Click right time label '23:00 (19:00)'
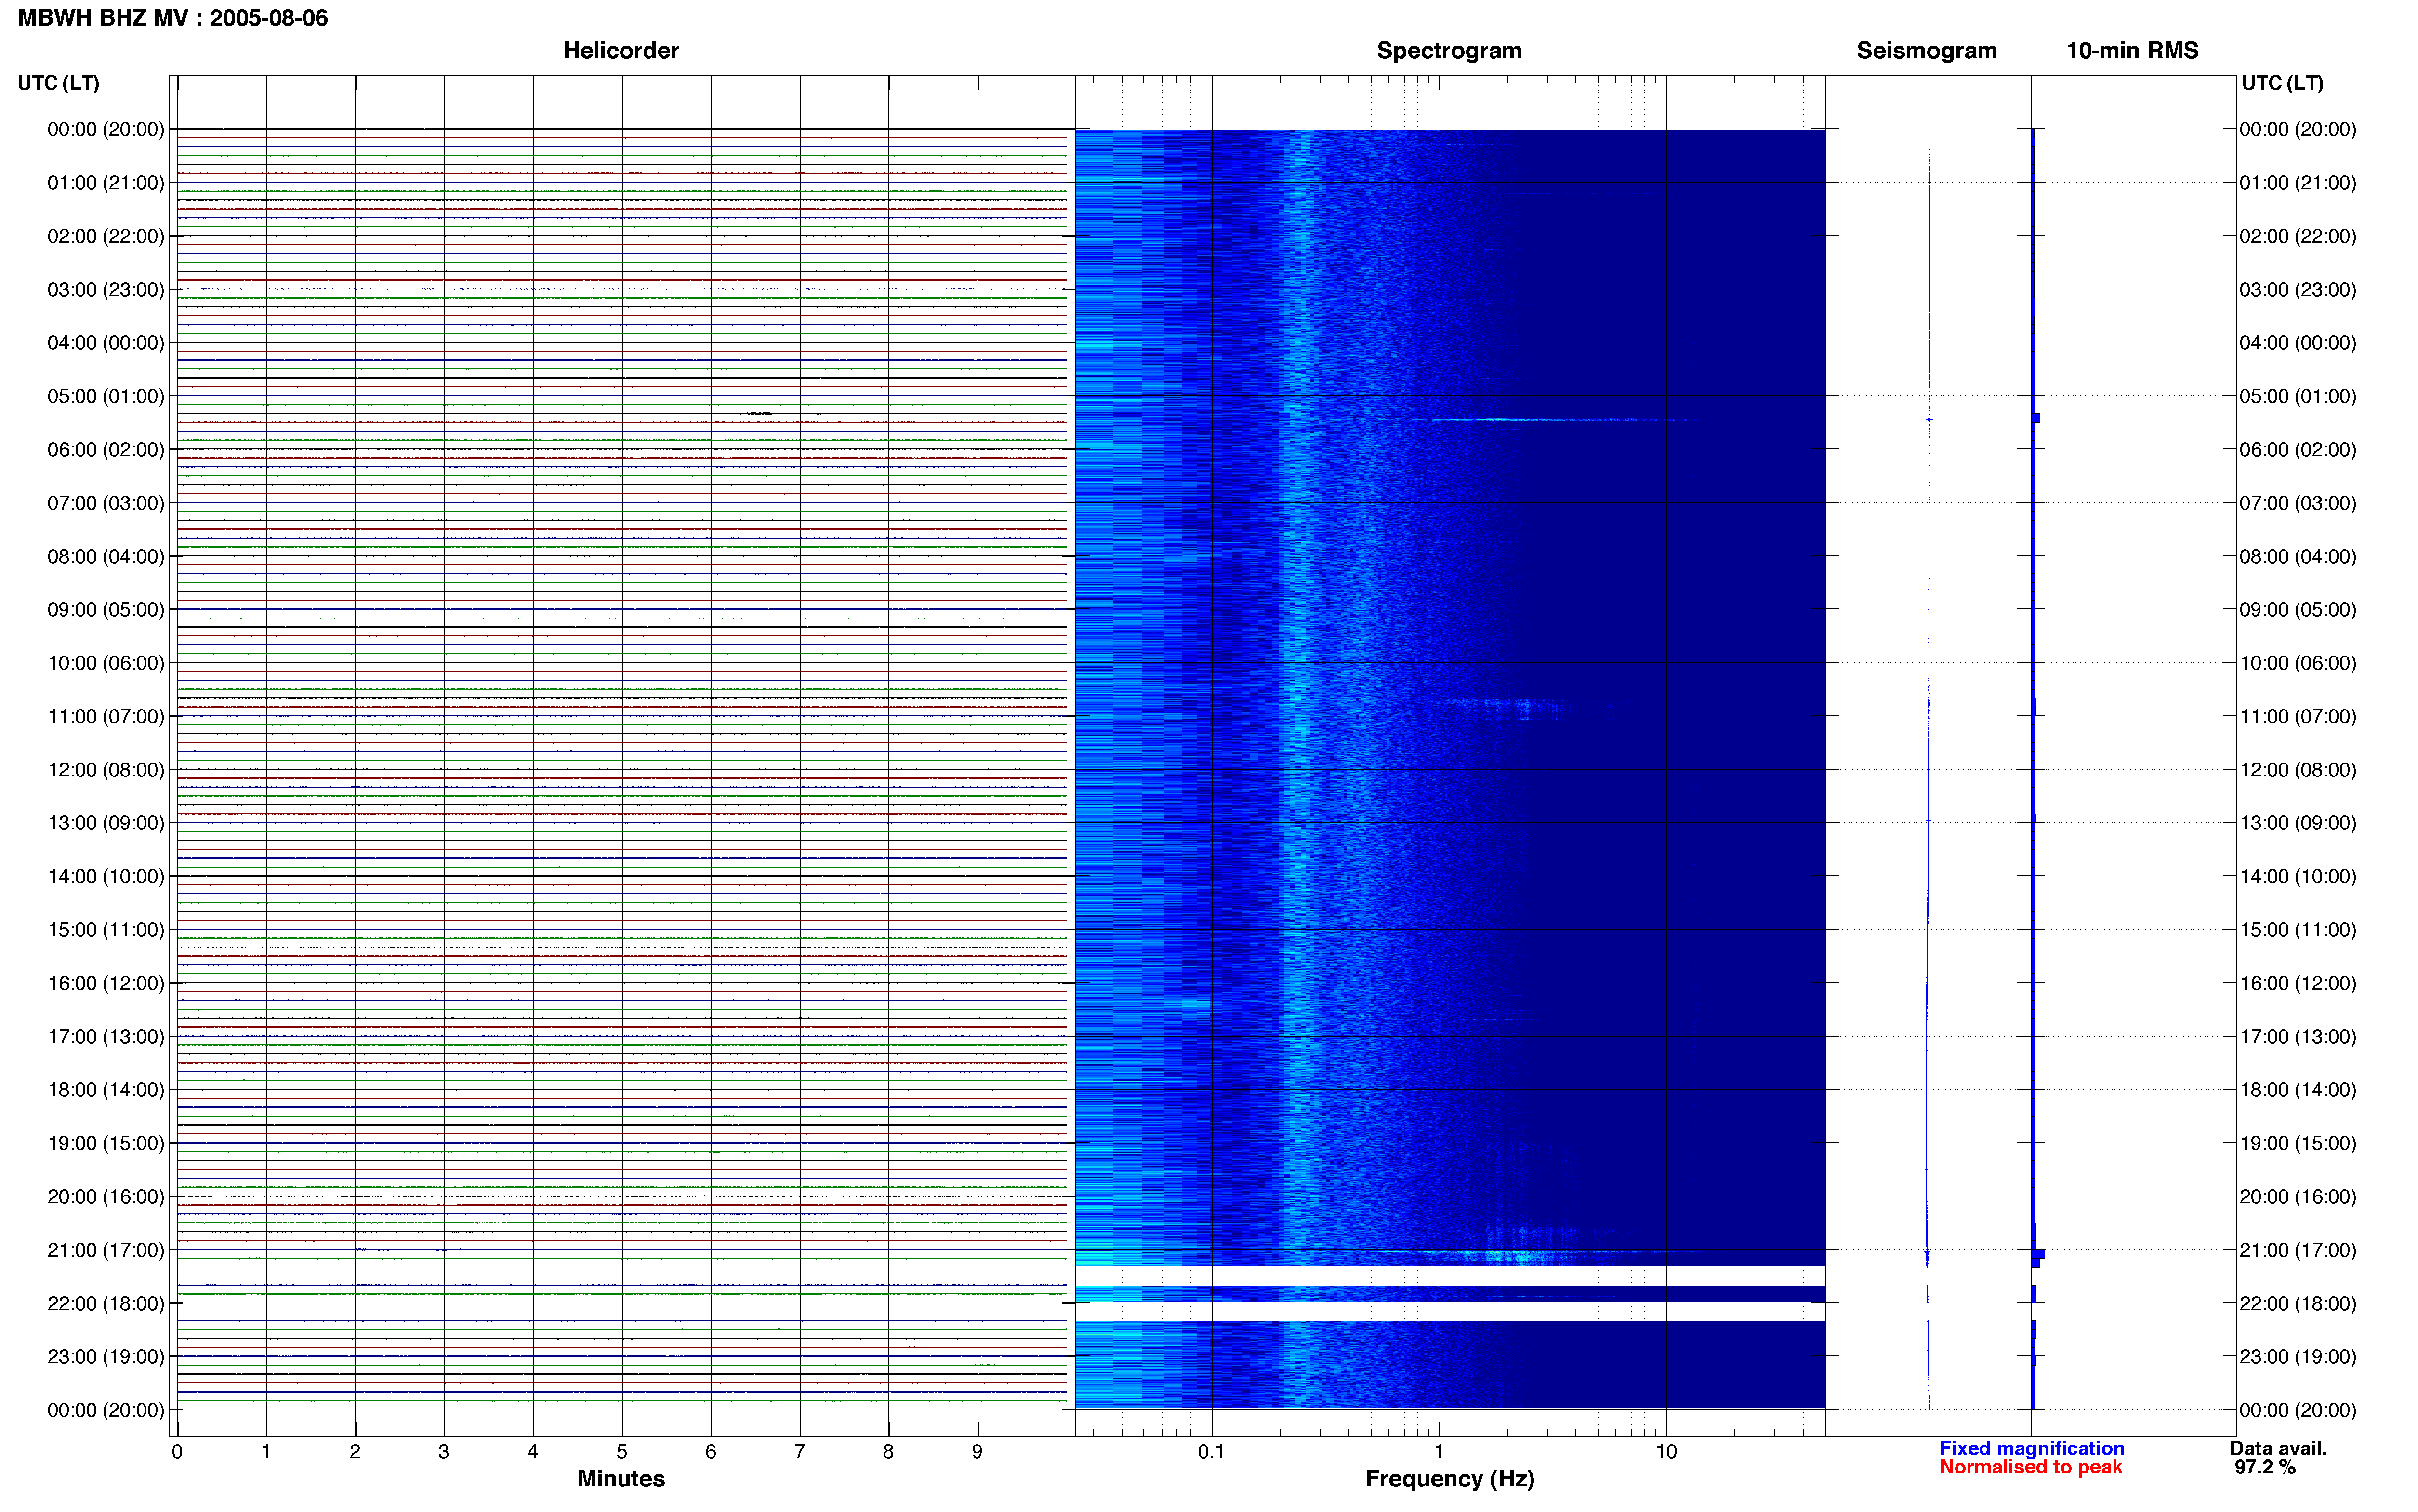Viewport: 2418px width, 1512px height. [x=2298, y=1356]
